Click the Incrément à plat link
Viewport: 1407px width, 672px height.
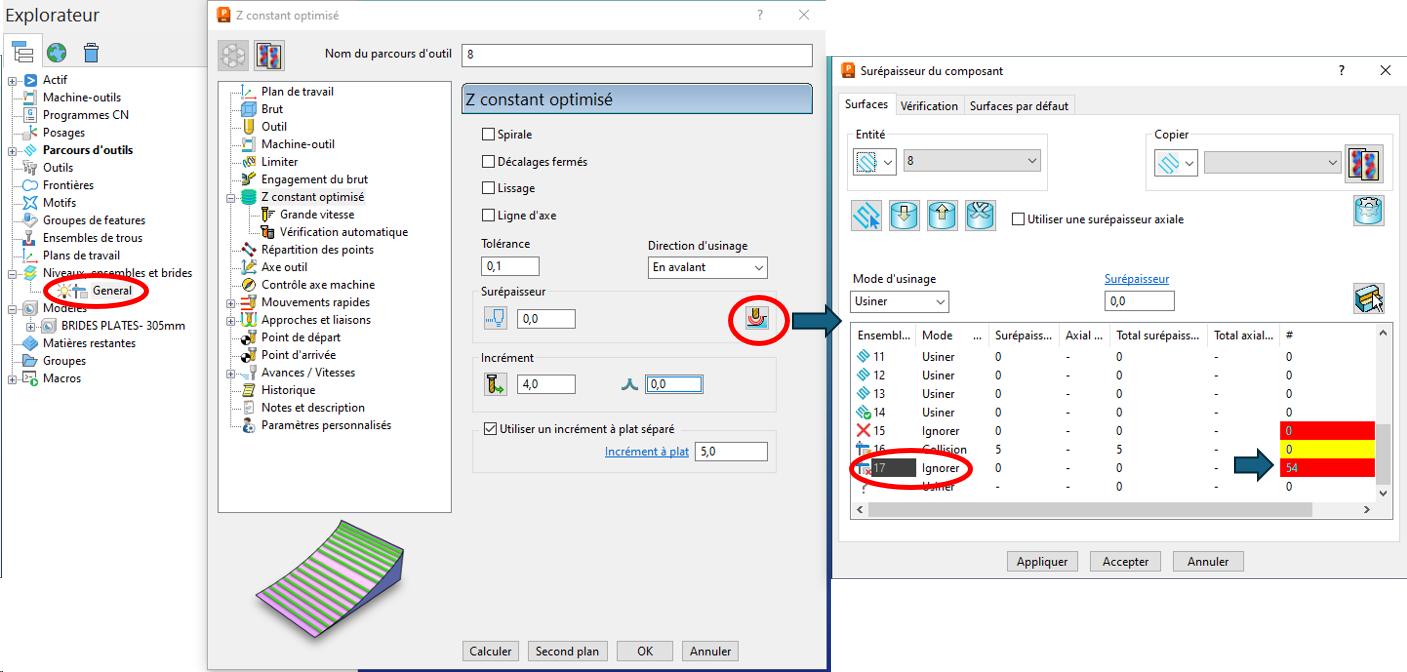click(x=646, y=452)
